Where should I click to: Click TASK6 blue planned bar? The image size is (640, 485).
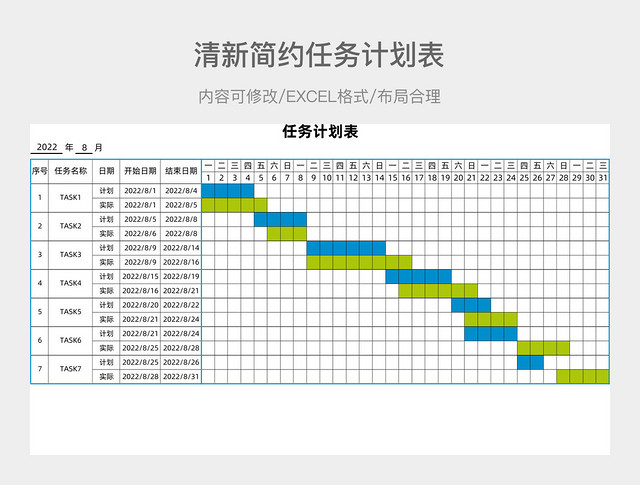(x=491, y=334)
